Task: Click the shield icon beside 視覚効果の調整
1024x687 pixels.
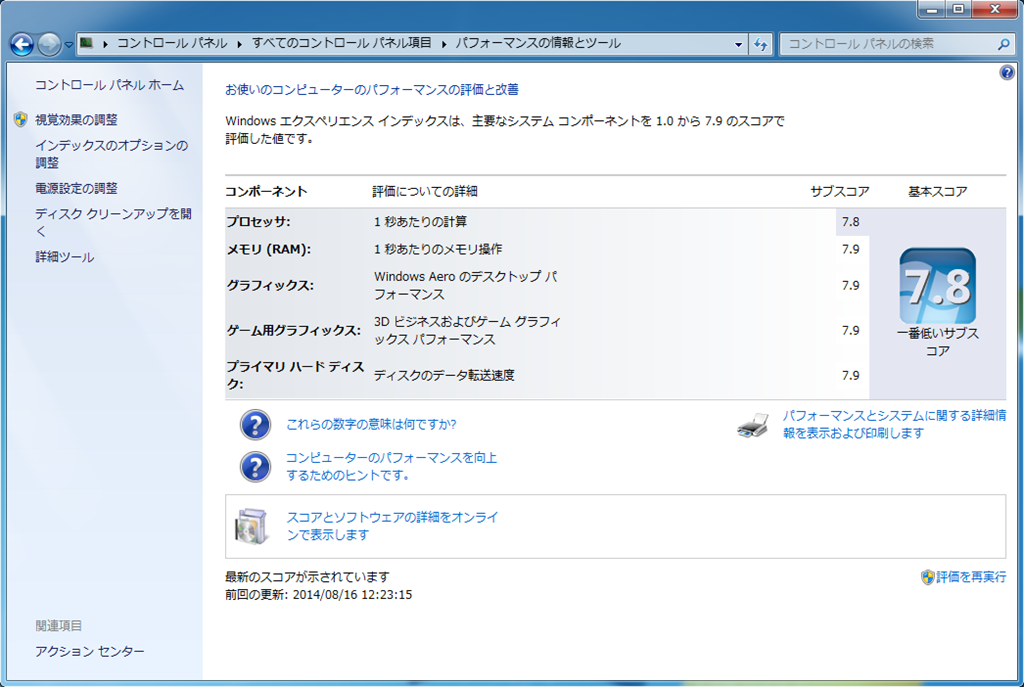Action: tap(21, 119)
